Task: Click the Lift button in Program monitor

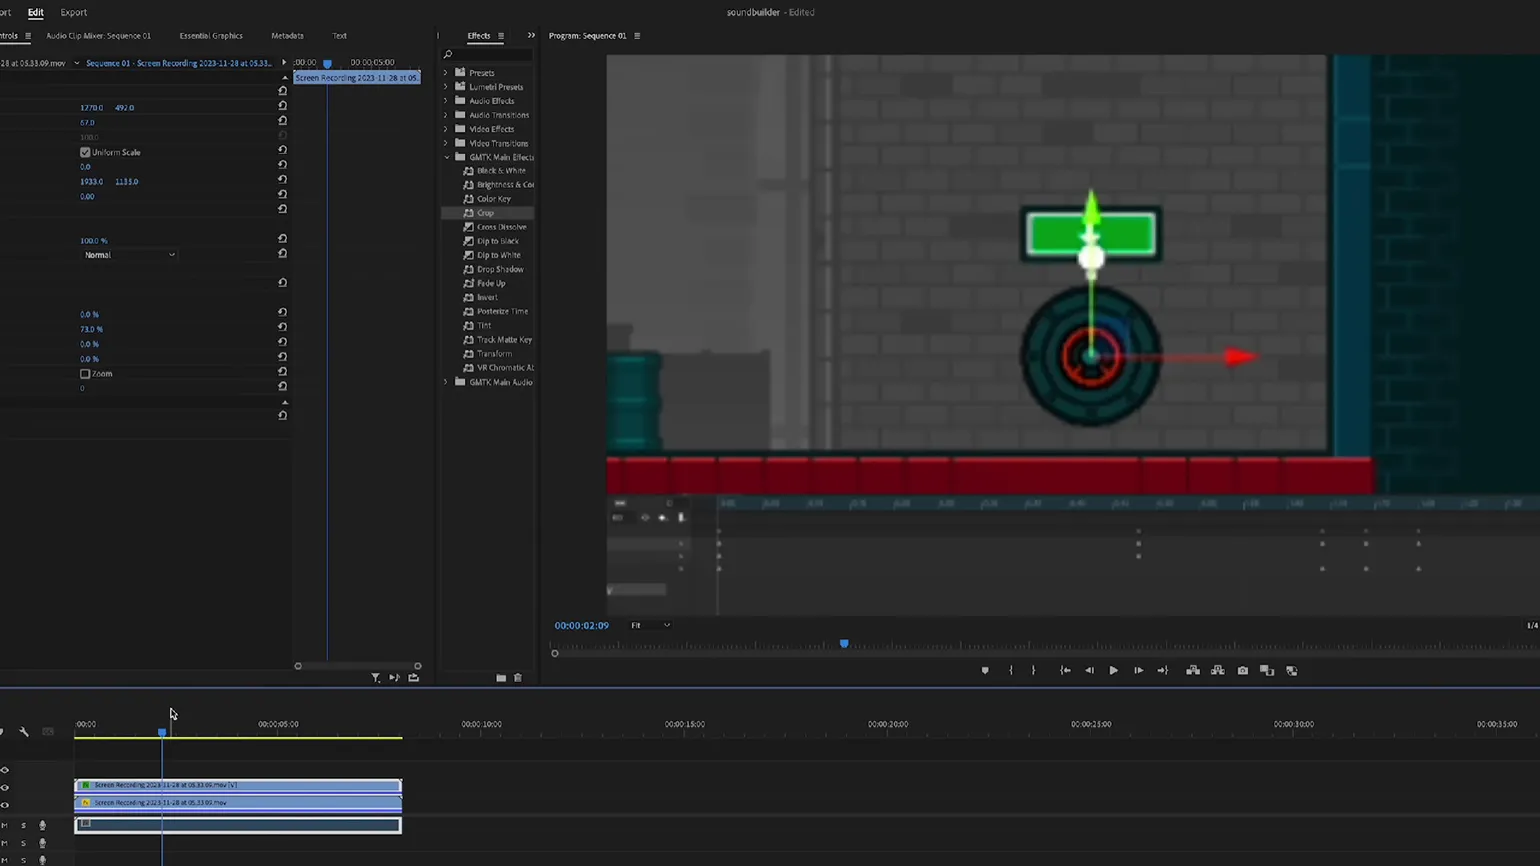Action: pos(1193,671)
